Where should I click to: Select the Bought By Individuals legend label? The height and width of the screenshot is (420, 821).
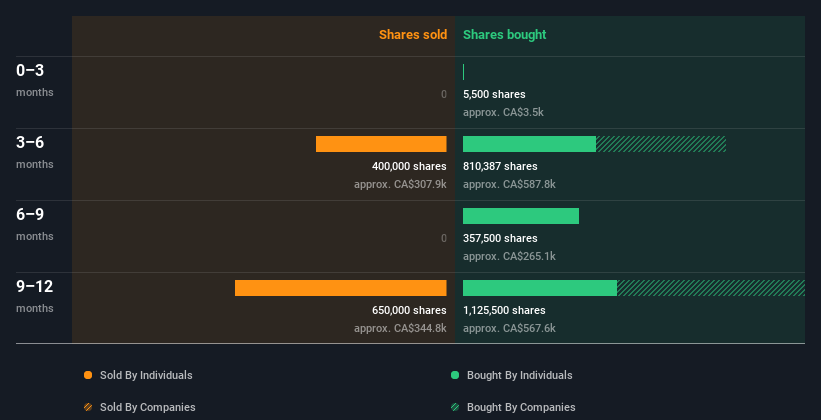click(x=519, y=375)
